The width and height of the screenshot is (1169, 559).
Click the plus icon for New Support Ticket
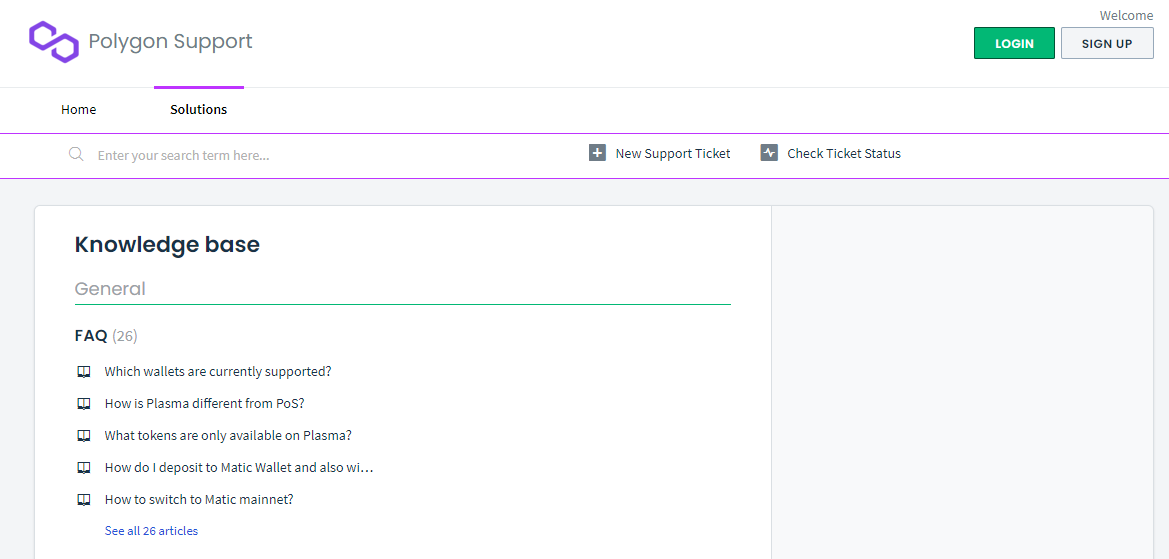(x=597, y=153)
